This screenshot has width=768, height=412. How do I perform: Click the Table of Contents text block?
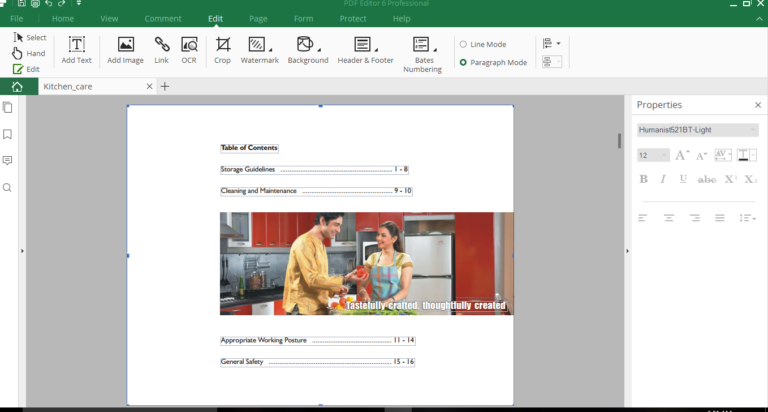[249, 148]
